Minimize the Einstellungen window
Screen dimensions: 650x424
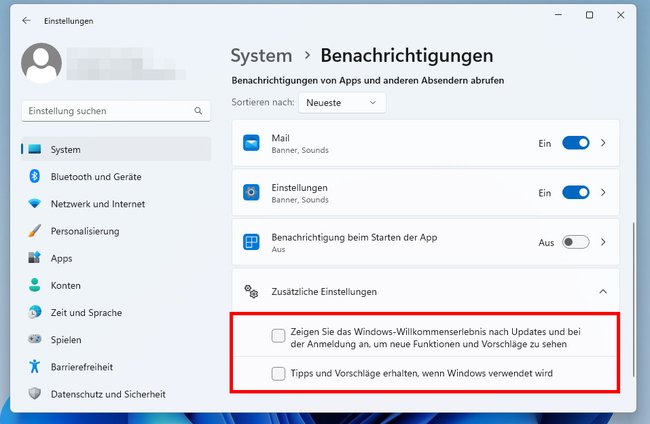(558, 15)
